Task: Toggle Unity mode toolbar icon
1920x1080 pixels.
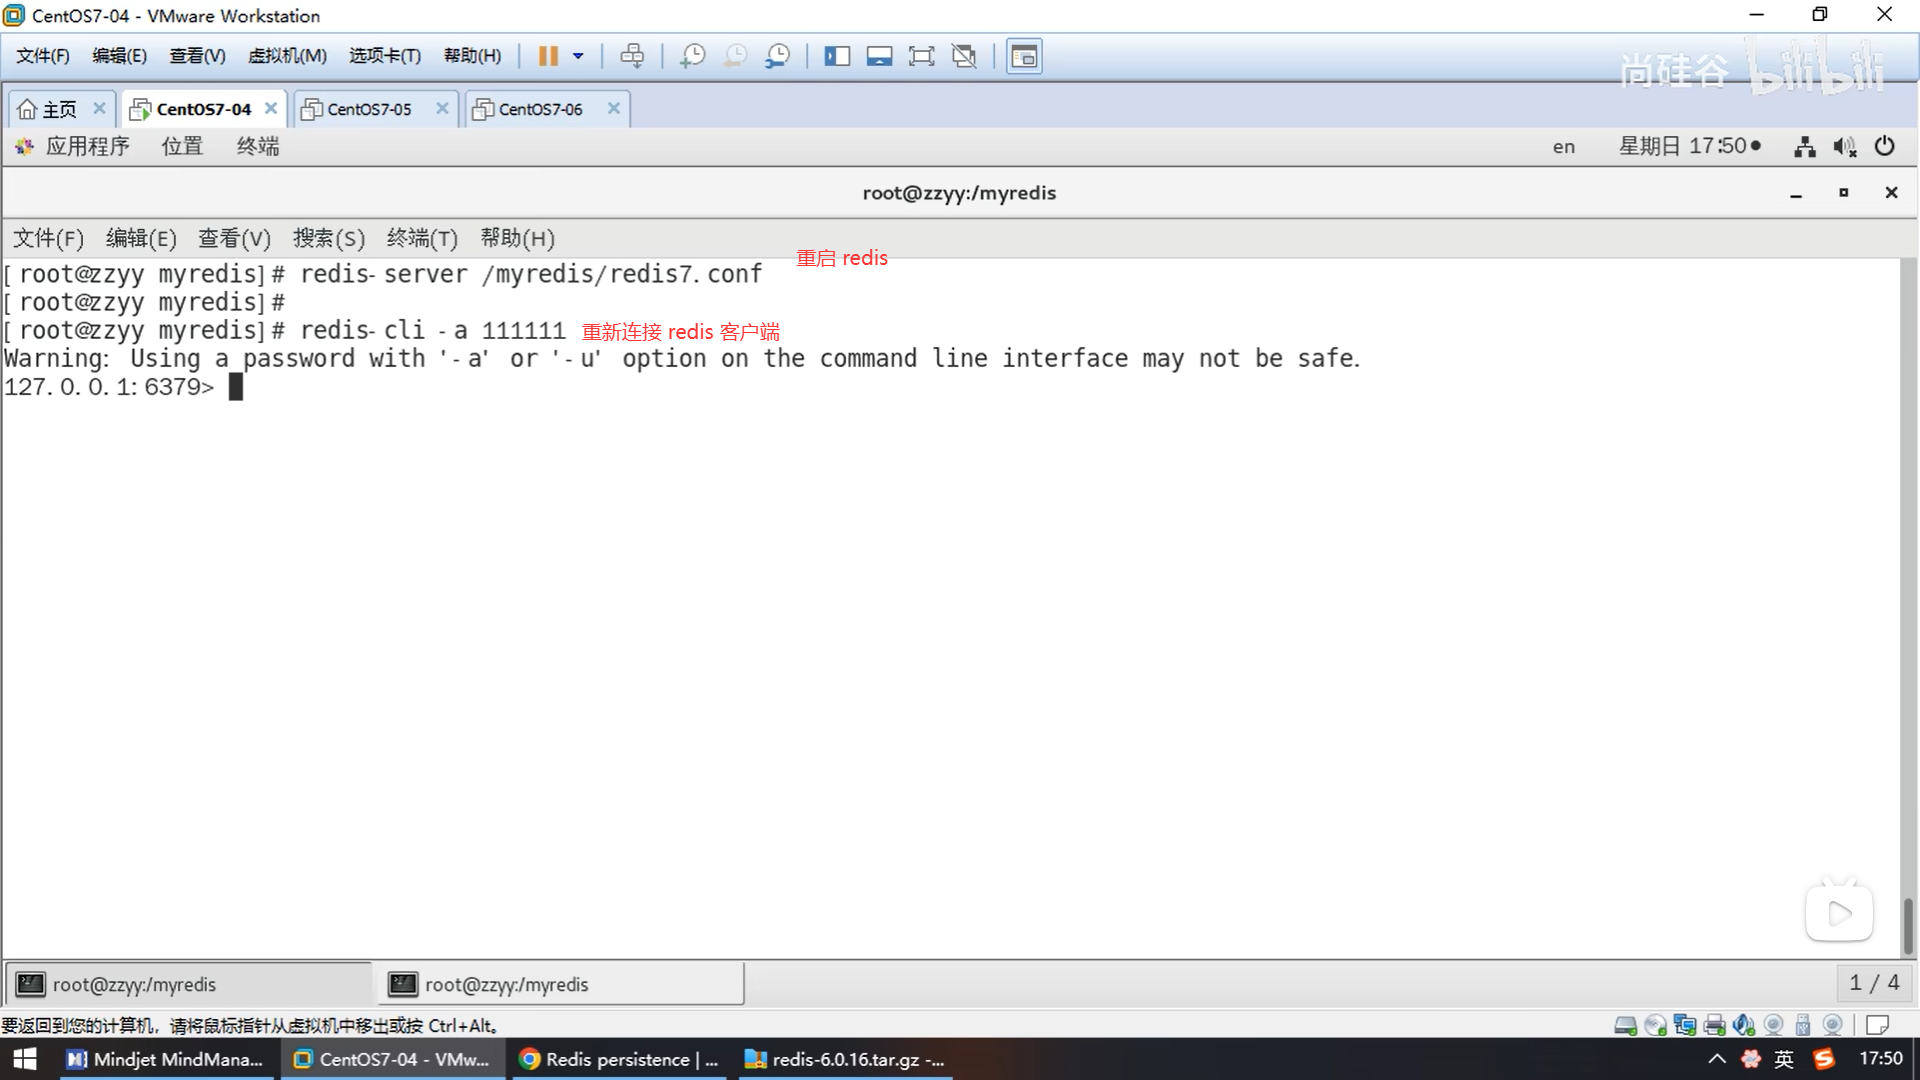Action: [x=964, y=56]
